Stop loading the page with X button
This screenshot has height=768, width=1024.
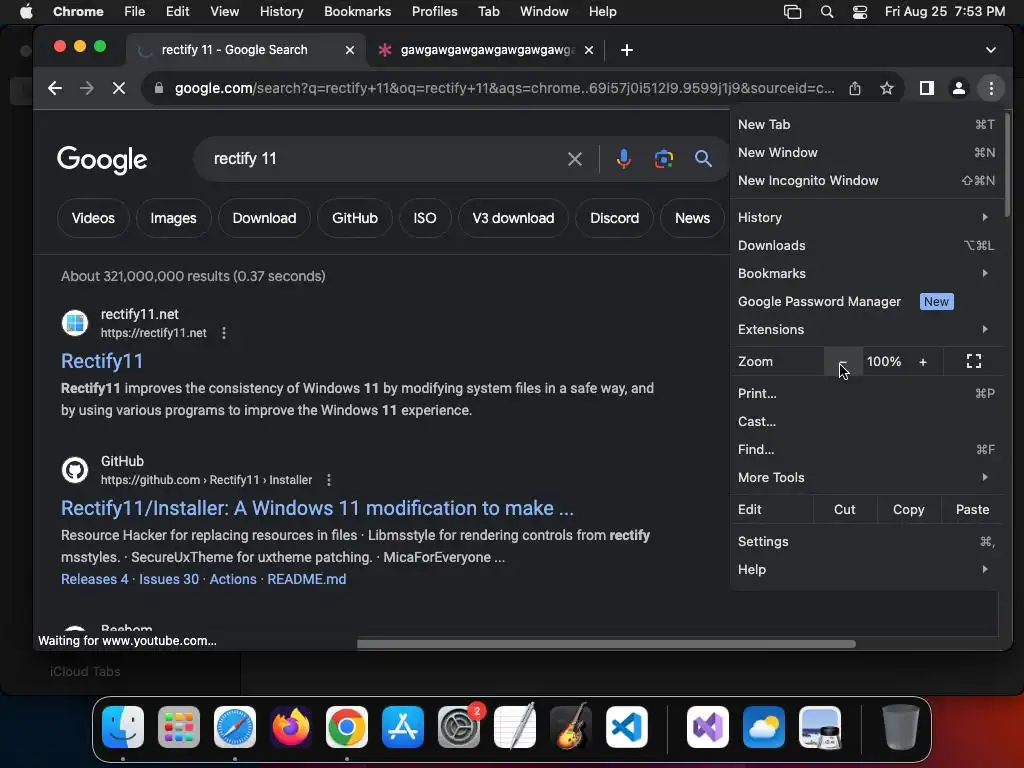click(119, 88)
